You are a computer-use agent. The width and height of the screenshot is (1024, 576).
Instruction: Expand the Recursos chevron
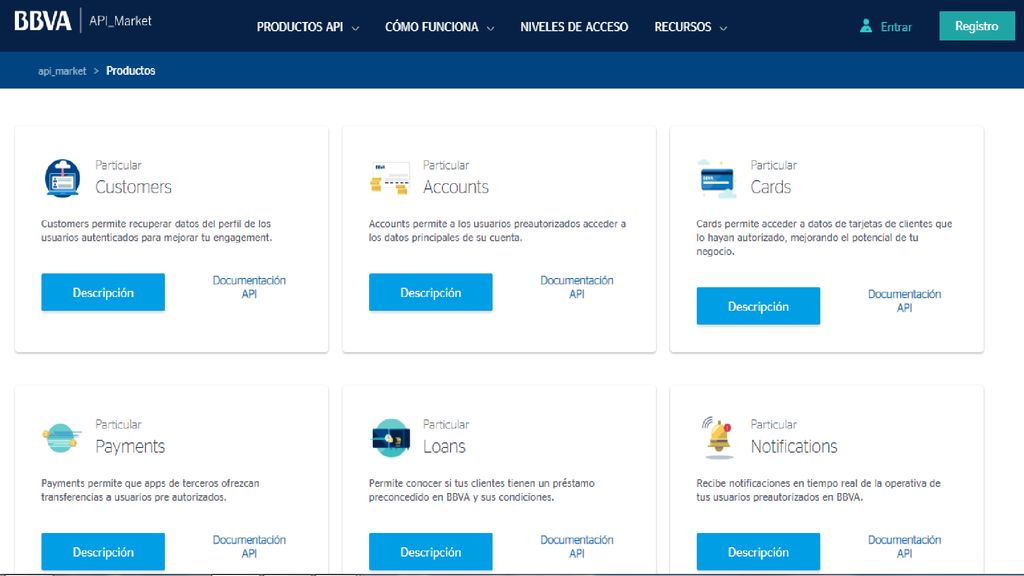click(x=723, y=28)
